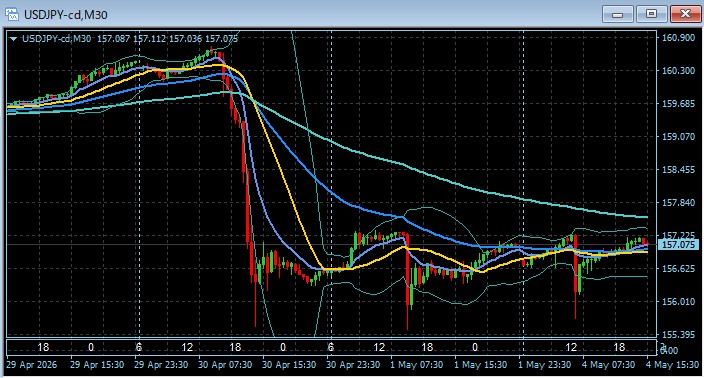This screenshot has width=704, height=378.
Task: Click the 4 May 07:30 time label
Action: [x=608, y=365]
